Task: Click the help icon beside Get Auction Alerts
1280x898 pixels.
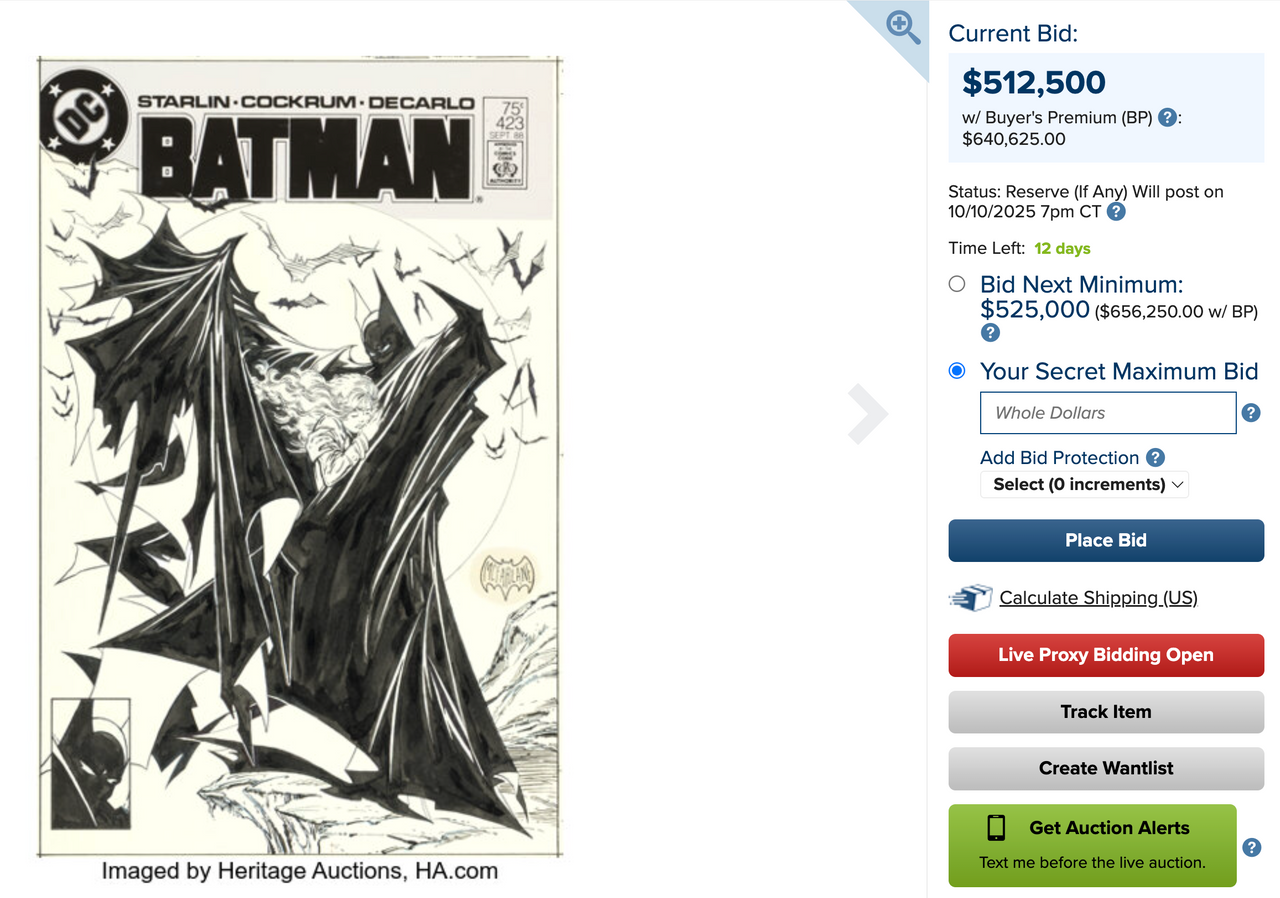Action: [x=1251, y=848]
